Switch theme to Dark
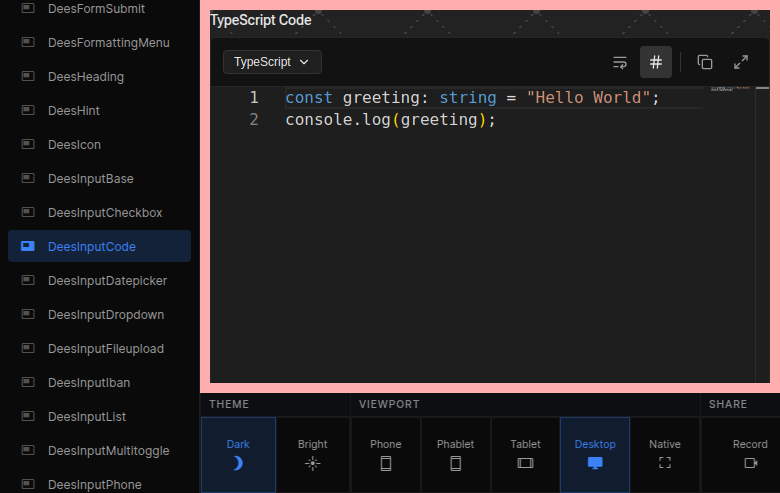The width and height of the screenshot is (780, 493). click(238, 454)
